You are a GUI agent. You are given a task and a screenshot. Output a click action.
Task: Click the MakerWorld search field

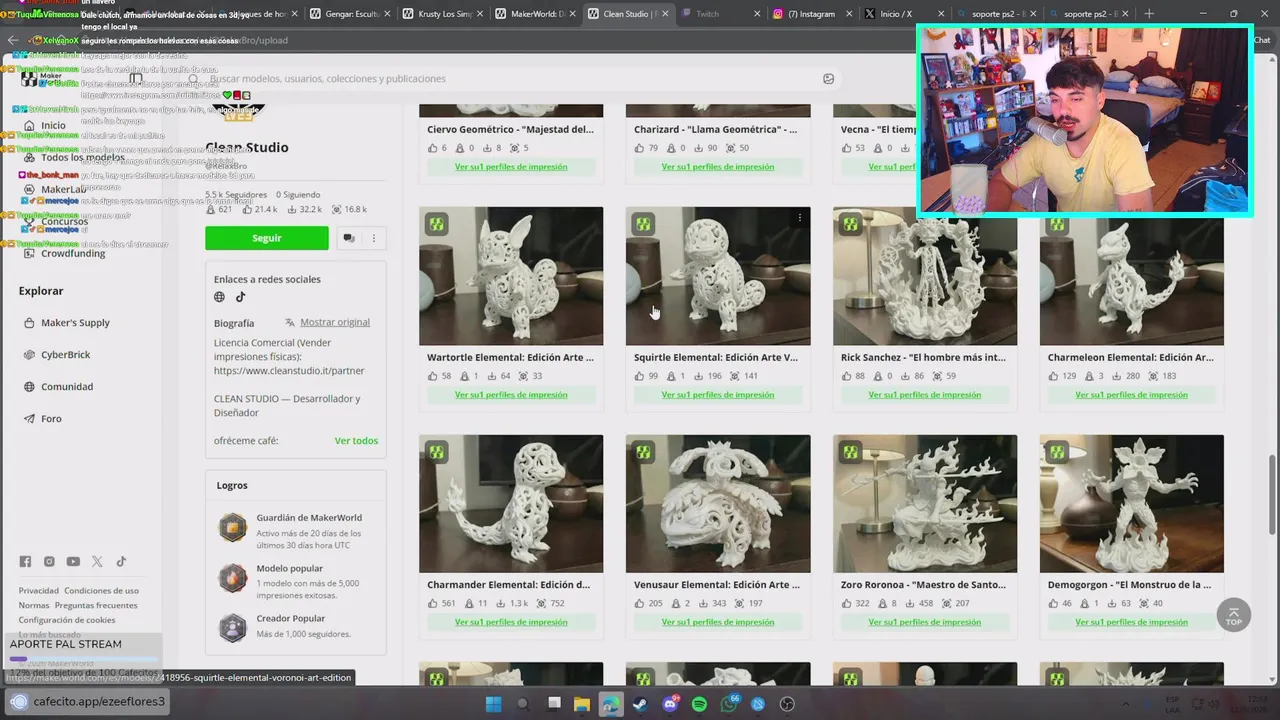click(510, 79)
